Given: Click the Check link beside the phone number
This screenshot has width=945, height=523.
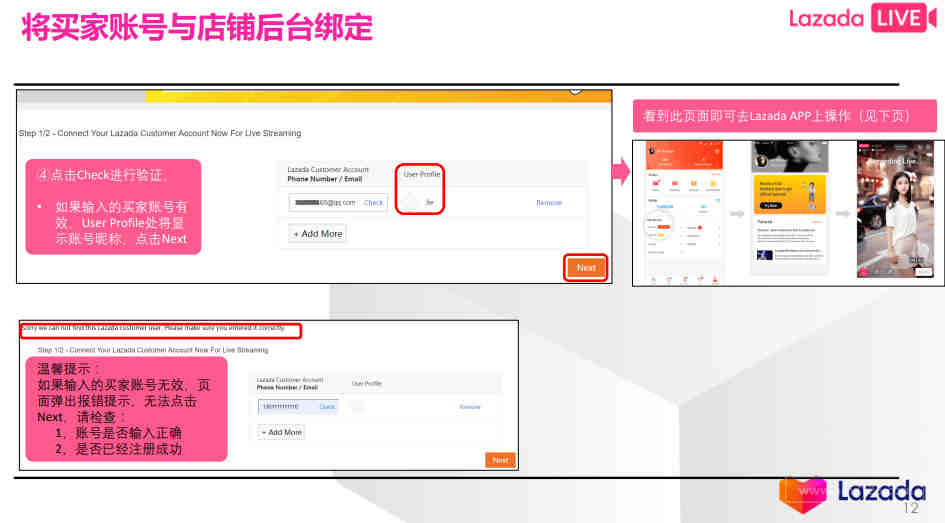Looking at the screenshot, I should pyautogui.click(x=327, y=407).
